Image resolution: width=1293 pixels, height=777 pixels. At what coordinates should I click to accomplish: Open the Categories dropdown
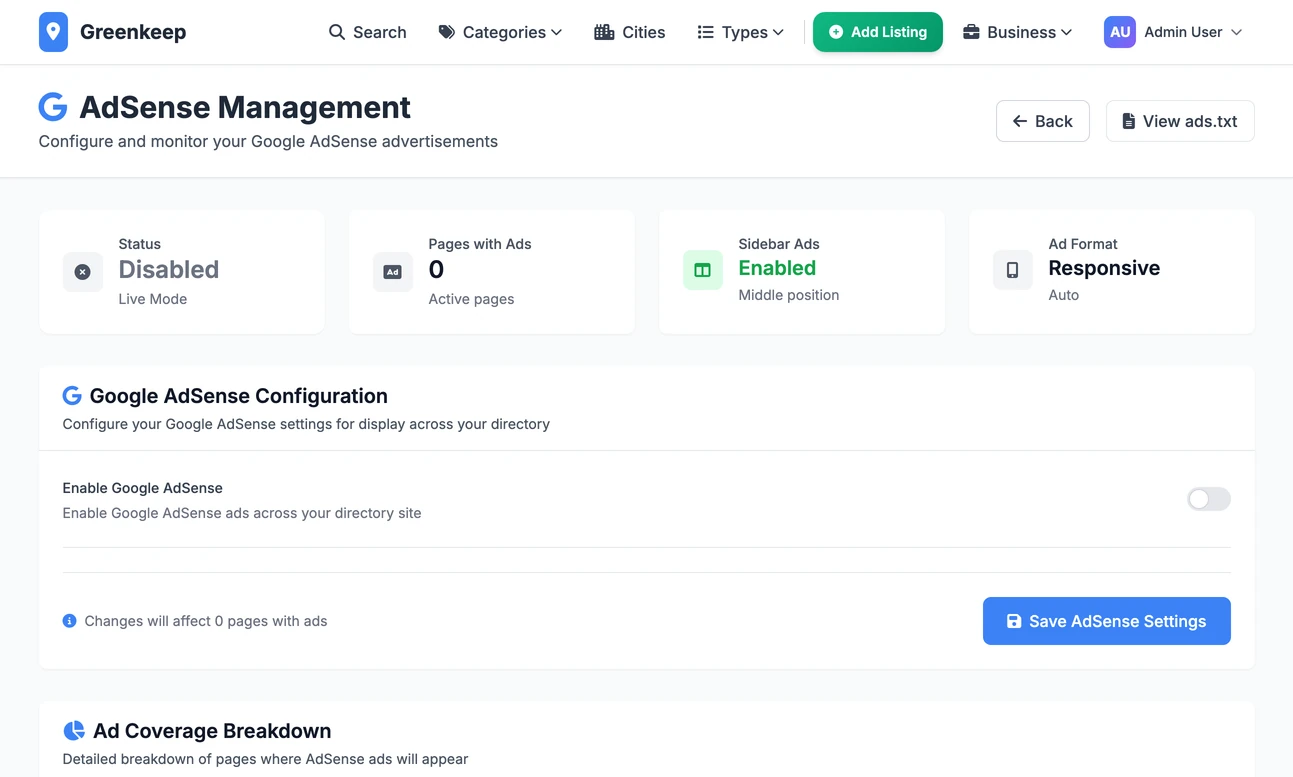click(x=500, y=32)
